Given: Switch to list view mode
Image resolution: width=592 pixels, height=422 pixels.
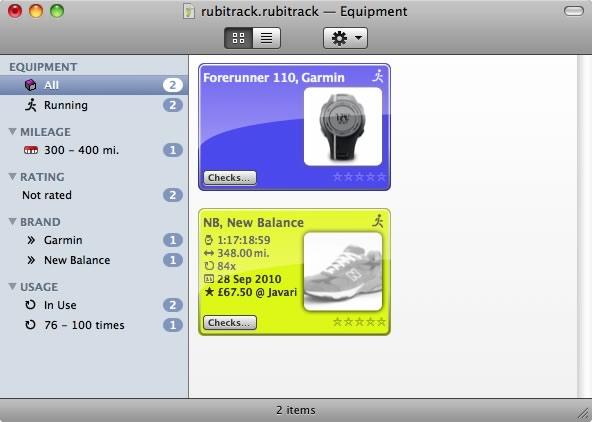Looking at the screenshot, I should point(267,38).
